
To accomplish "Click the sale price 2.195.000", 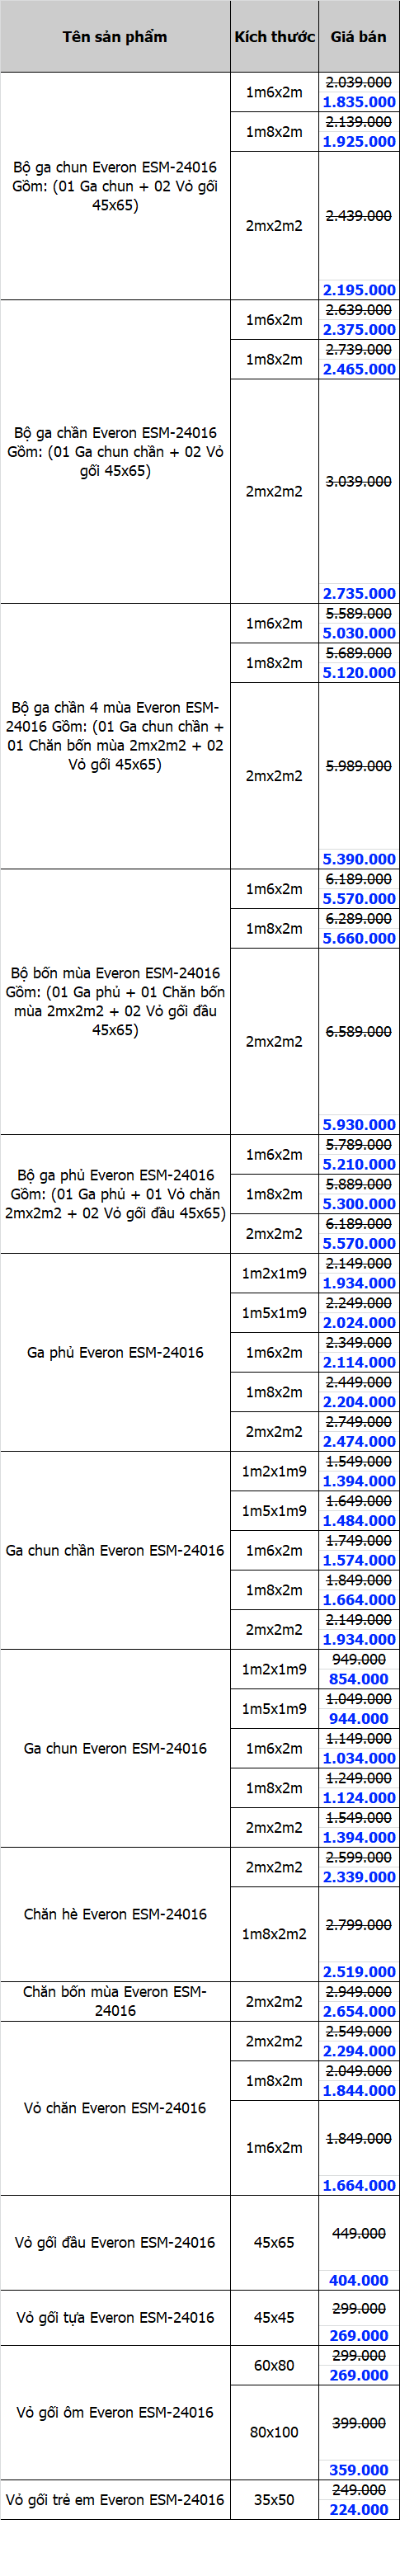I will coord(359,290).
